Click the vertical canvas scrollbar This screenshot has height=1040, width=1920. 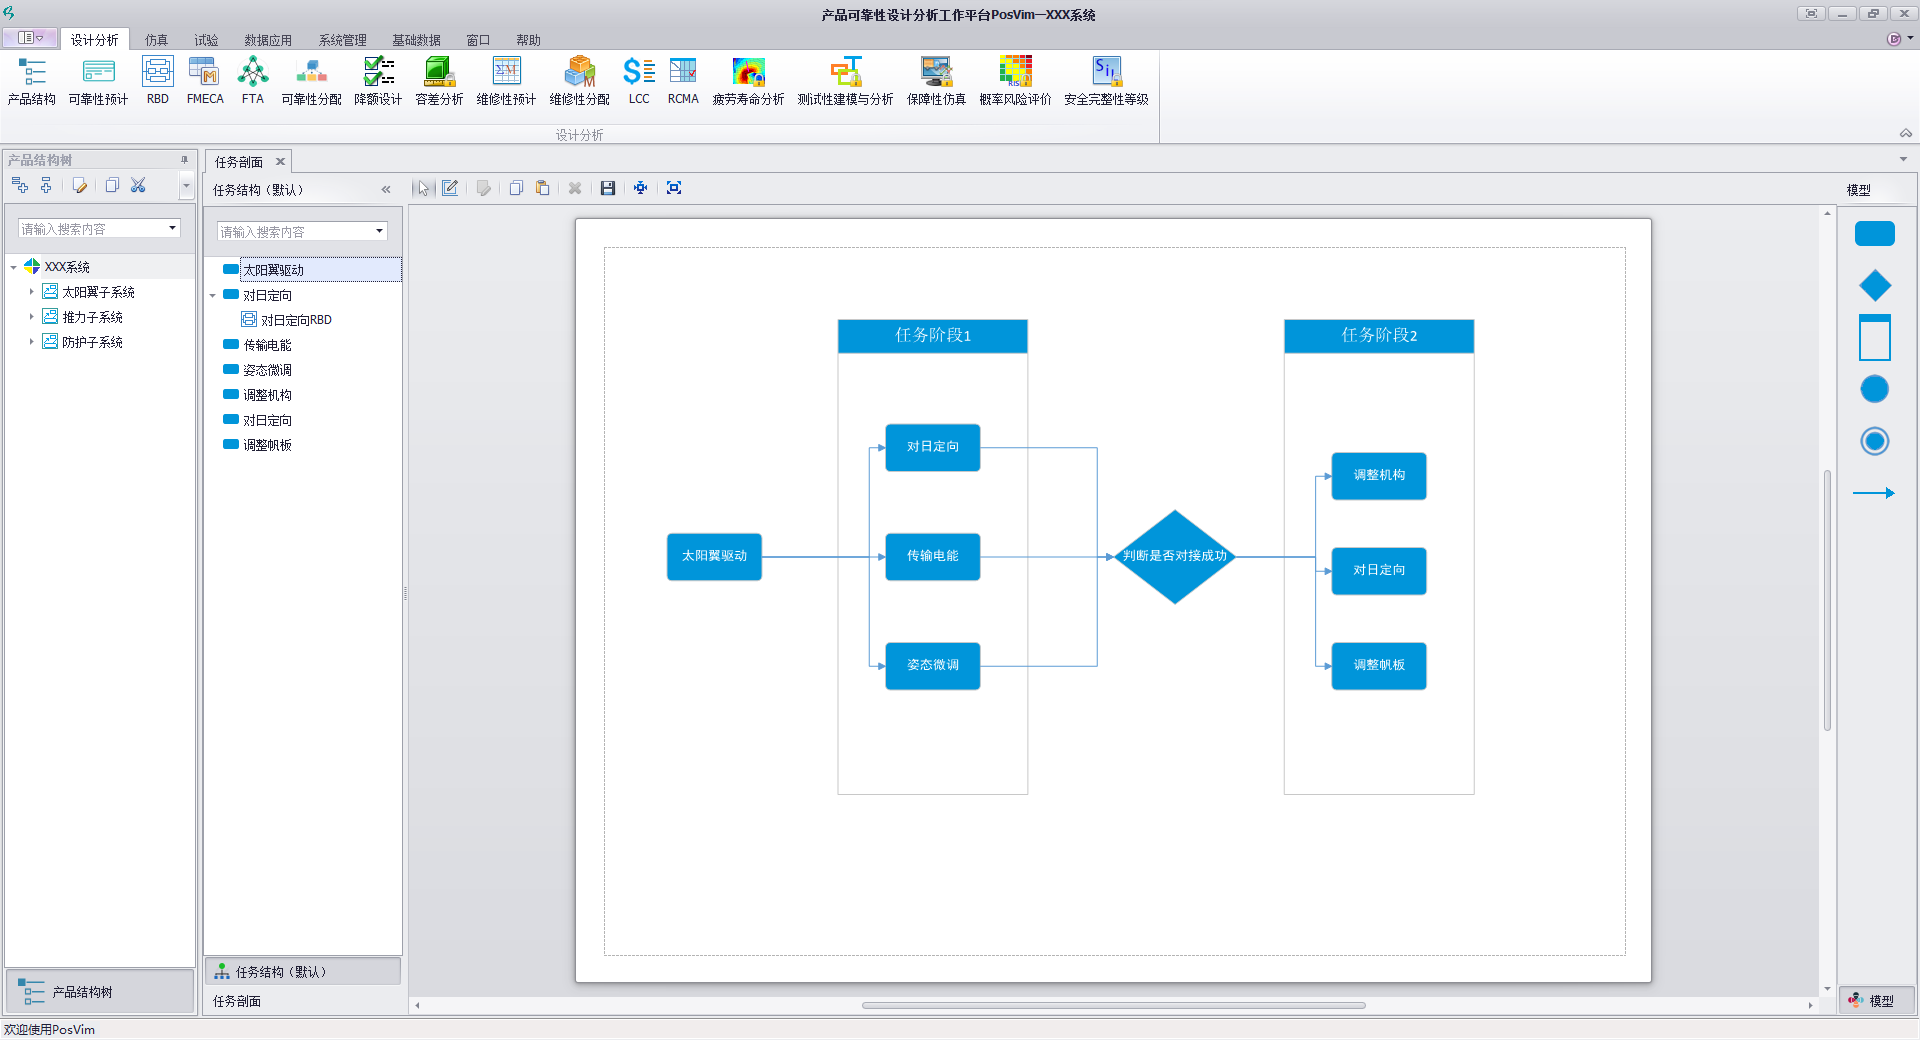[x=1827, y=600]
